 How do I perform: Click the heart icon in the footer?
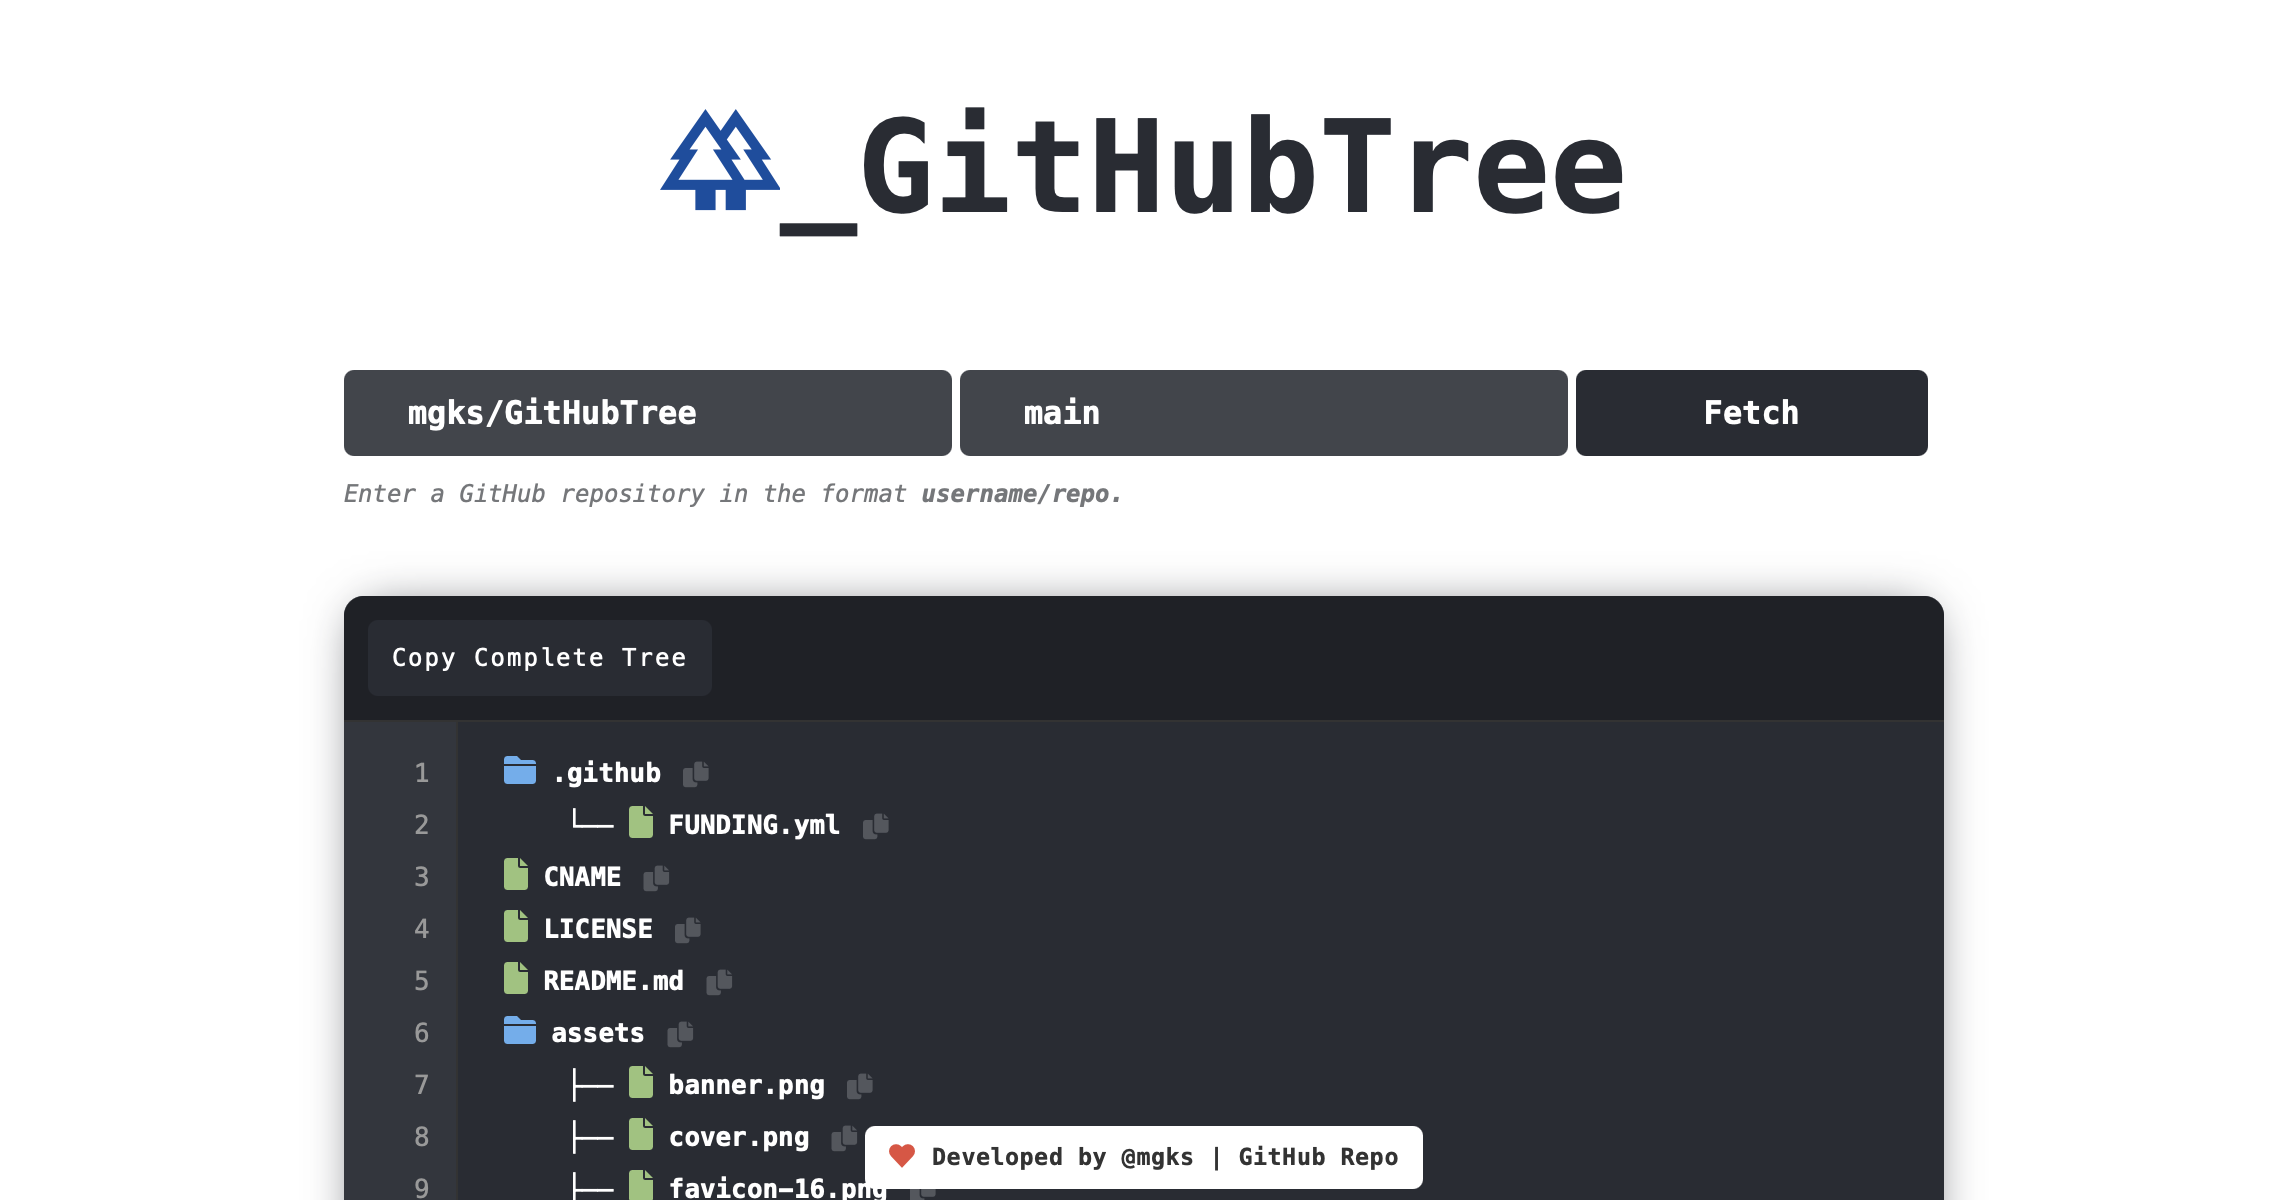pos(903,1156)
